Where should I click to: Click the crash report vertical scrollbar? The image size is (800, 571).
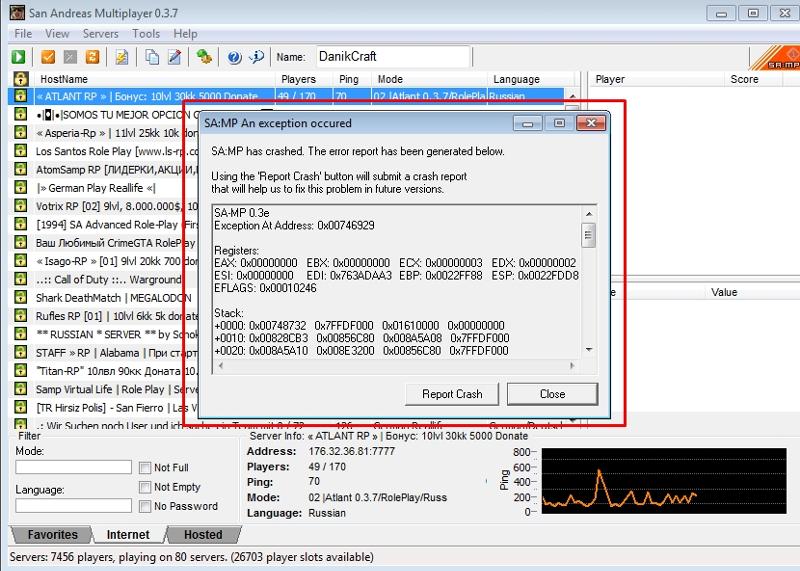[589, 290]
